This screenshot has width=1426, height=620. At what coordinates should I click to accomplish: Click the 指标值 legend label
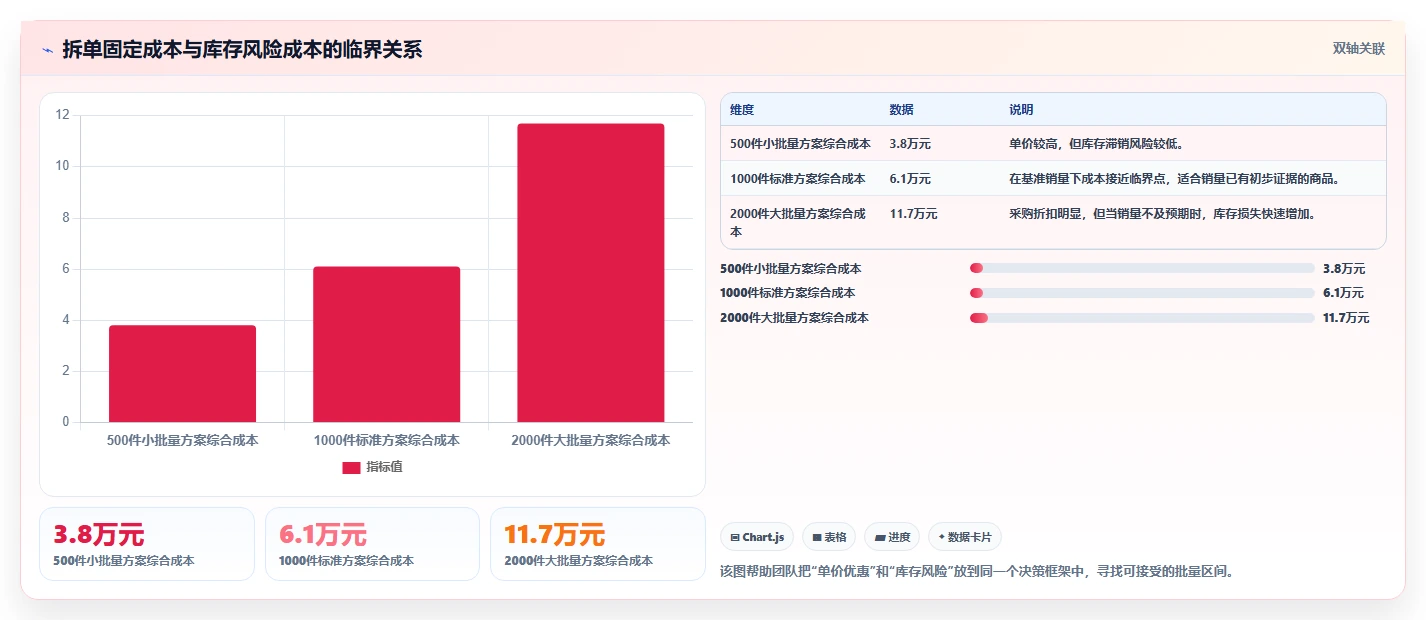pos(384,467)
